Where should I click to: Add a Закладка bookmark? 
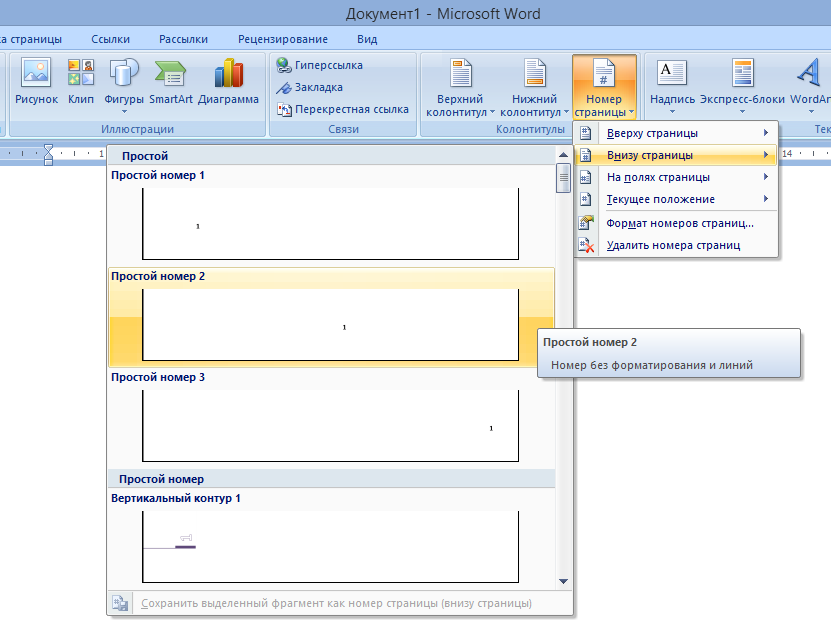[311, 87]
